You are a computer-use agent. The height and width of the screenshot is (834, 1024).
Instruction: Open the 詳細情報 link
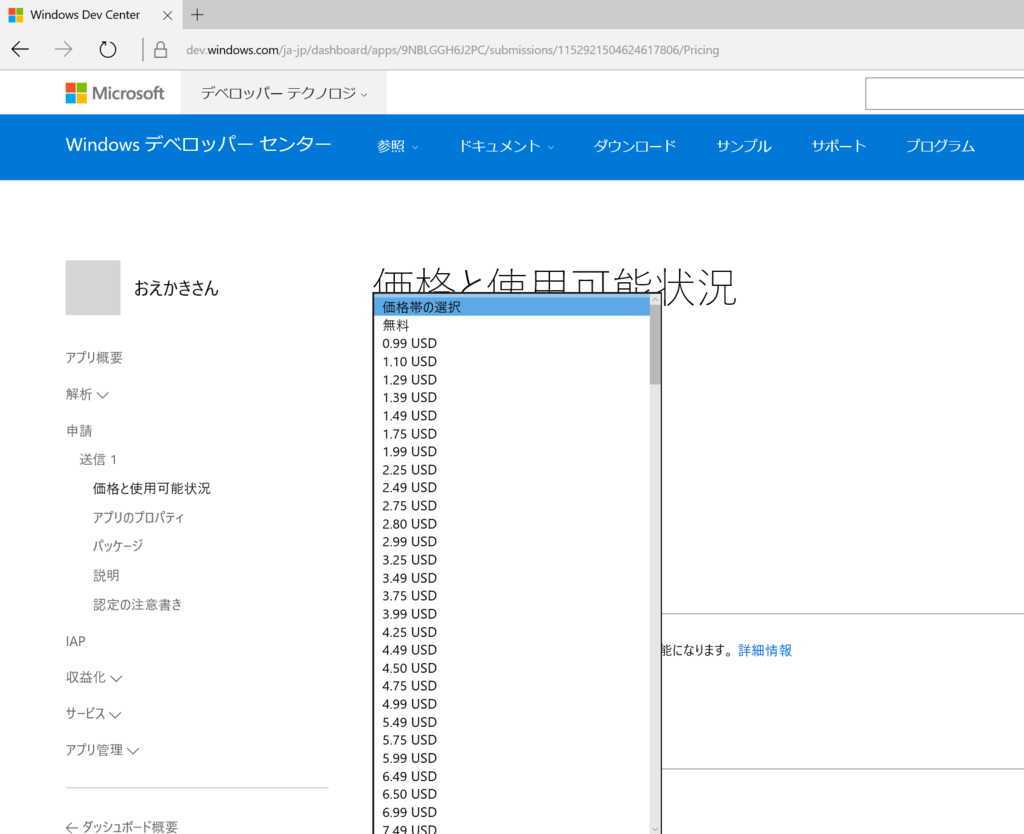coord(765,650)
